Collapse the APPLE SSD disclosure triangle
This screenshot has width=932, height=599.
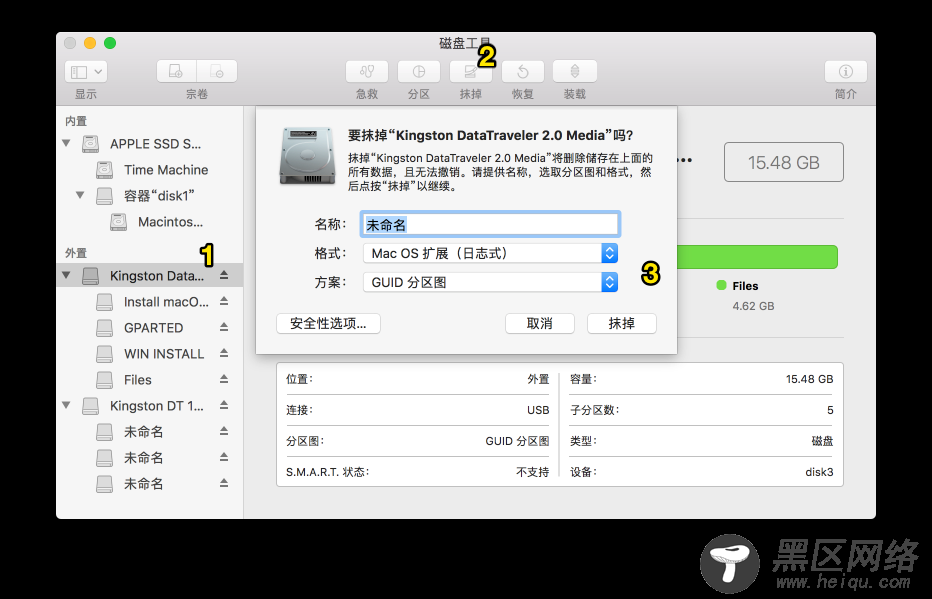coord(67,143)
